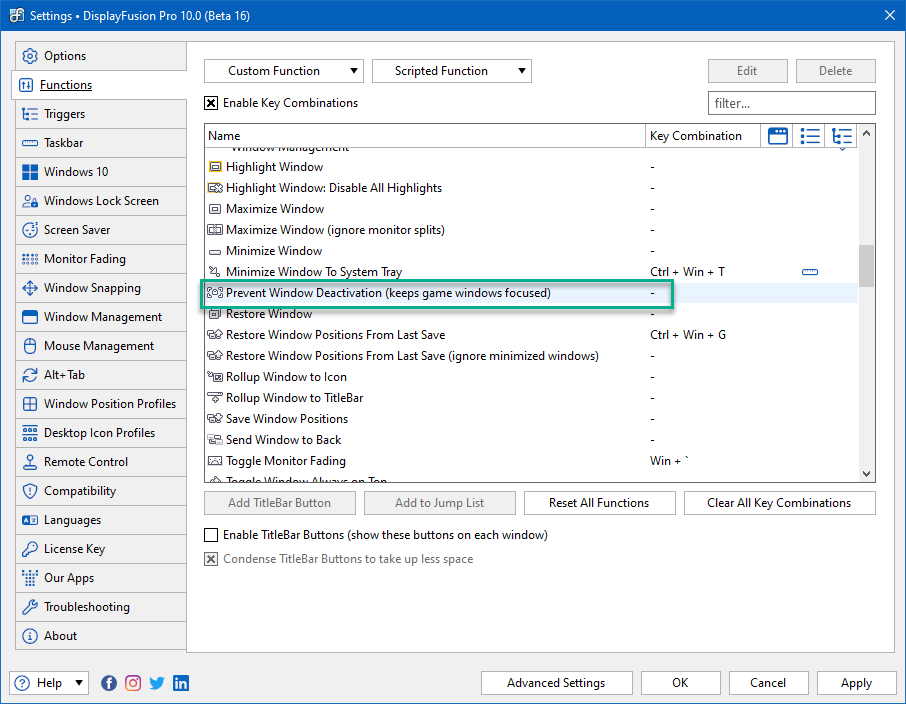Toggle Condense TitleBar Buttons checkbox
906x704 pixels.
(211, 559)
